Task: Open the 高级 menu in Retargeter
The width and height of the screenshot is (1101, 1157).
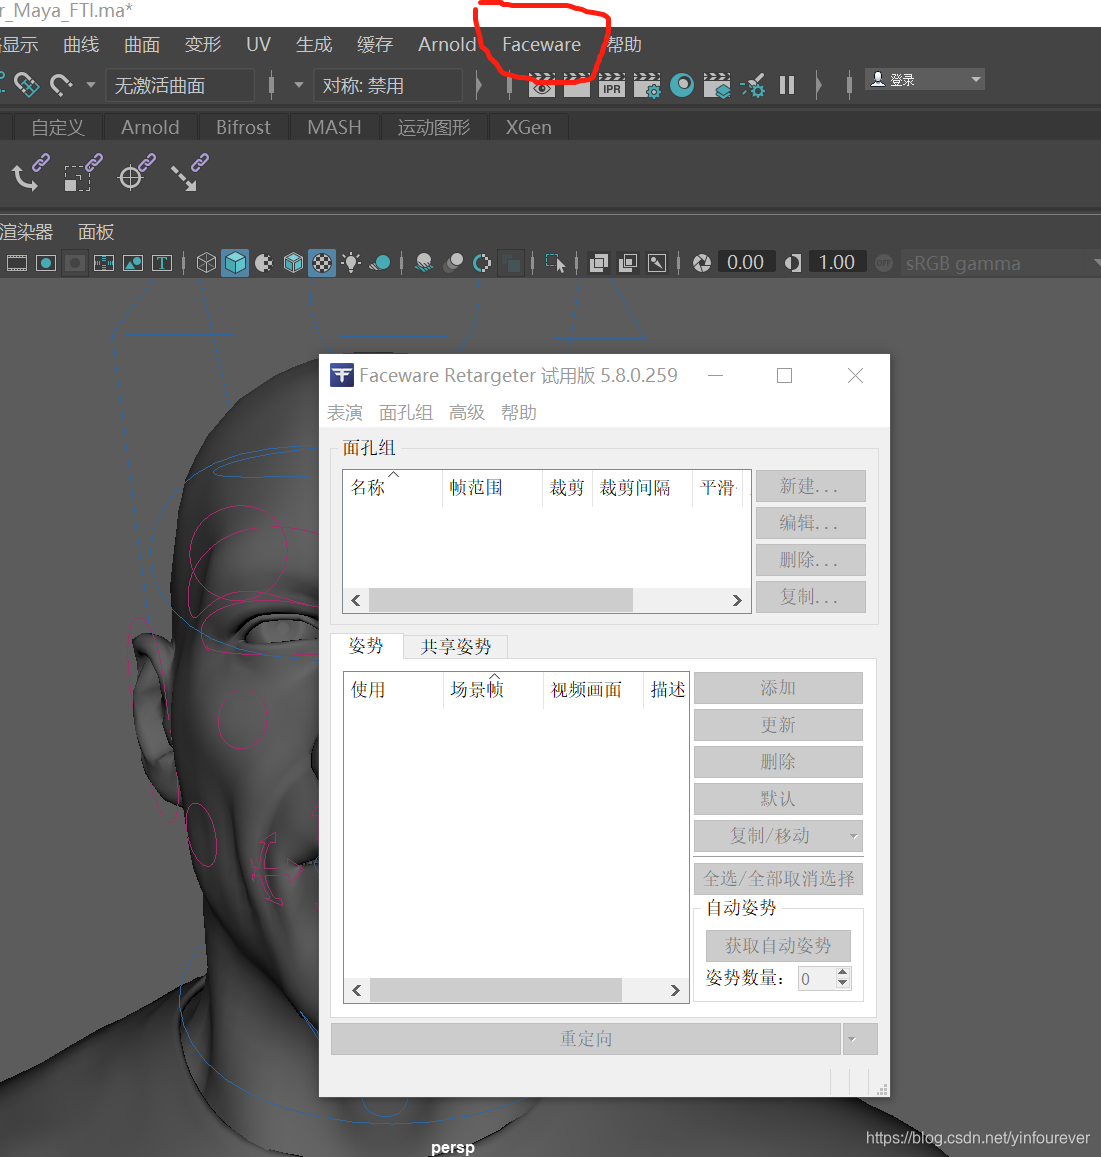Action: click(466, 412)
